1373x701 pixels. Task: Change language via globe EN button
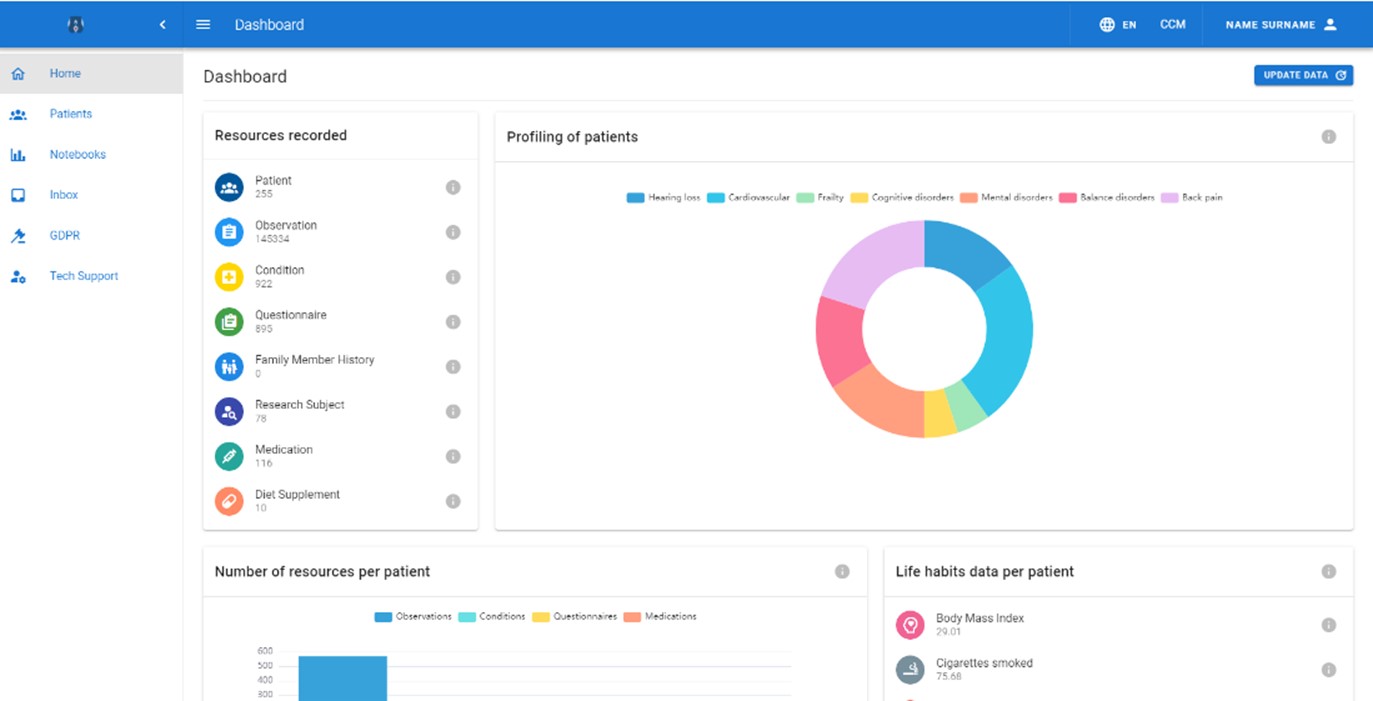point(1117,25)
